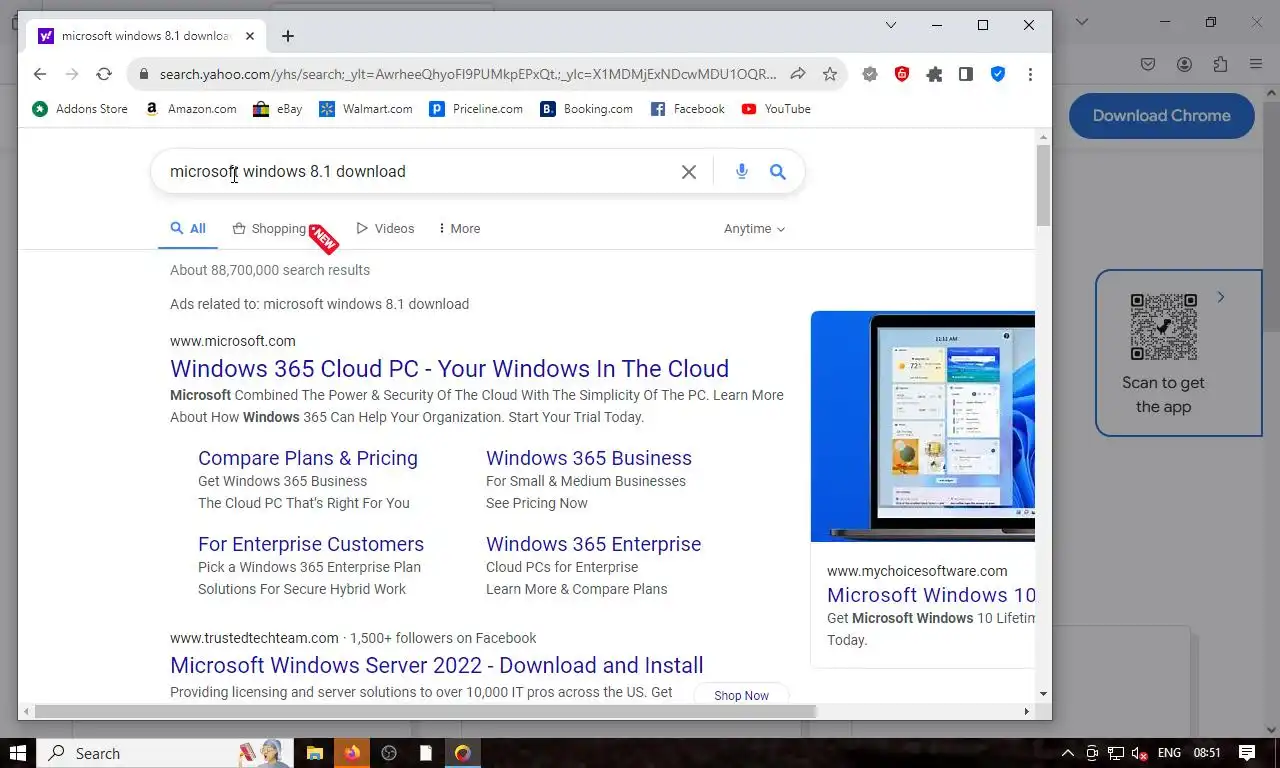Select the All results tab
Screen dimensions: 1280x768
tap(188, 229)
